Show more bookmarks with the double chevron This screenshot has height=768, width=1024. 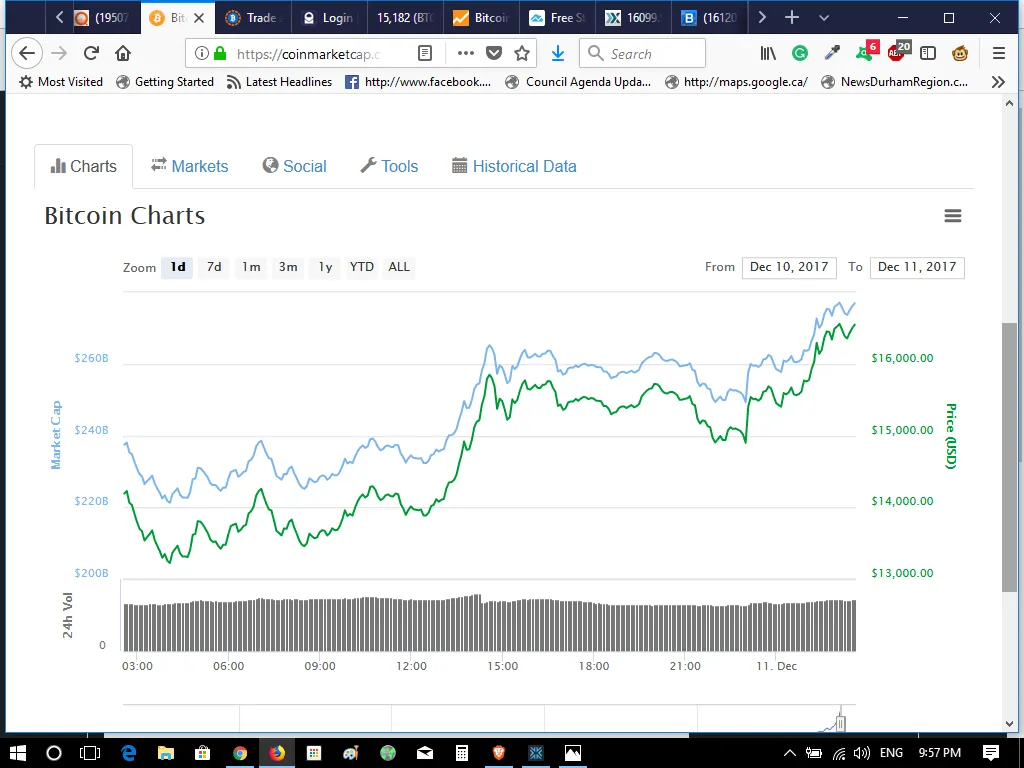click(x=998, y=82)
